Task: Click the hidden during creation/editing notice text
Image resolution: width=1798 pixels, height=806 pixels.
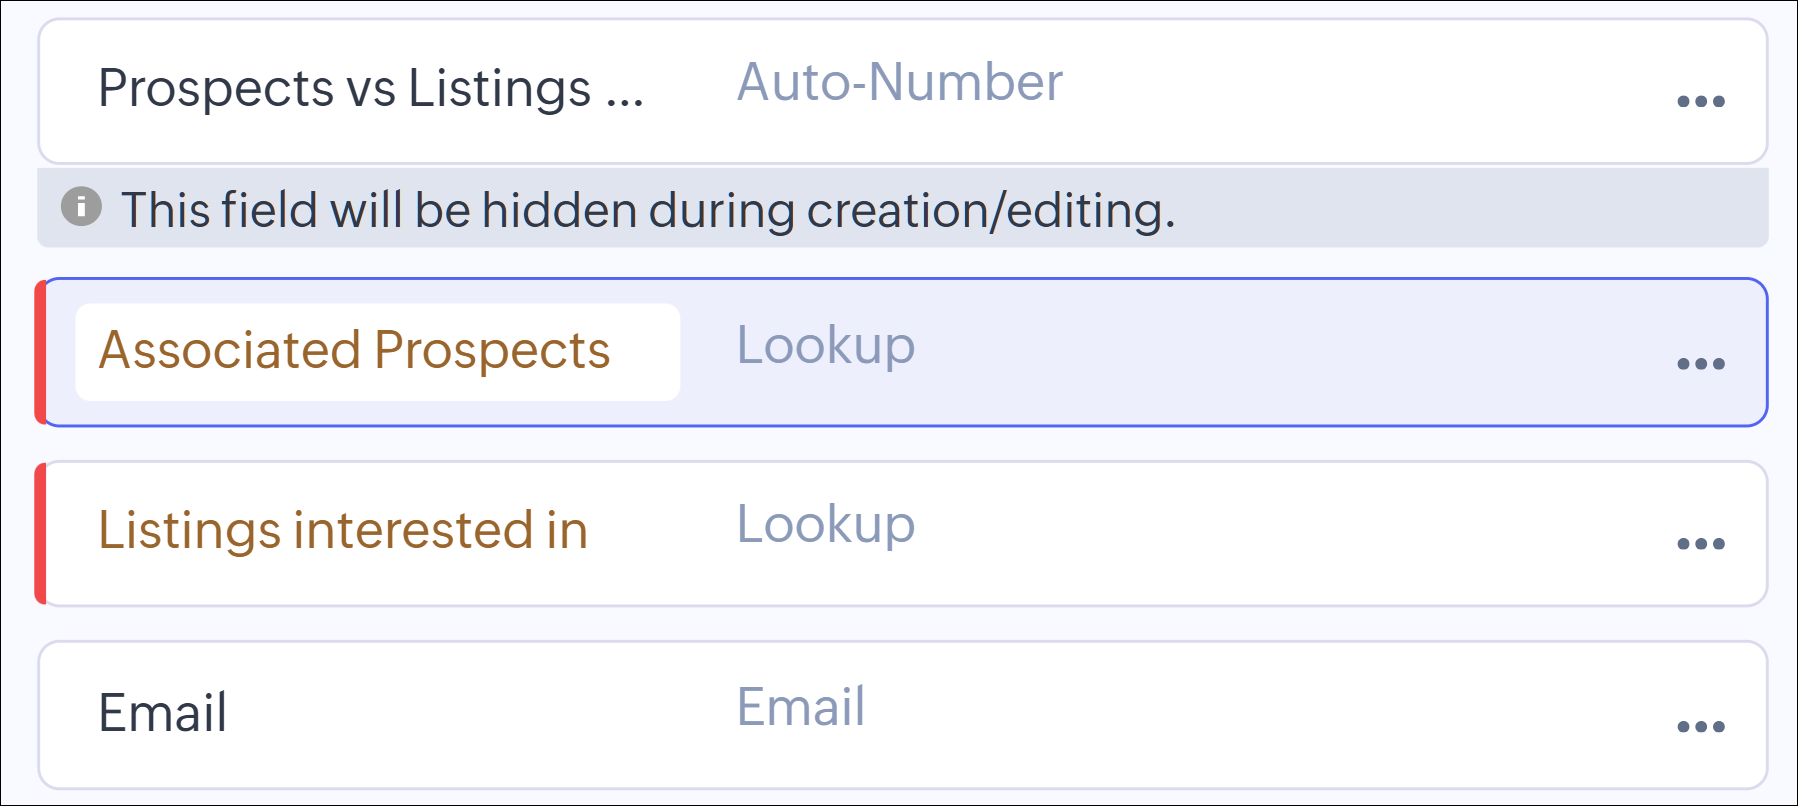Action: pos(647,210)
